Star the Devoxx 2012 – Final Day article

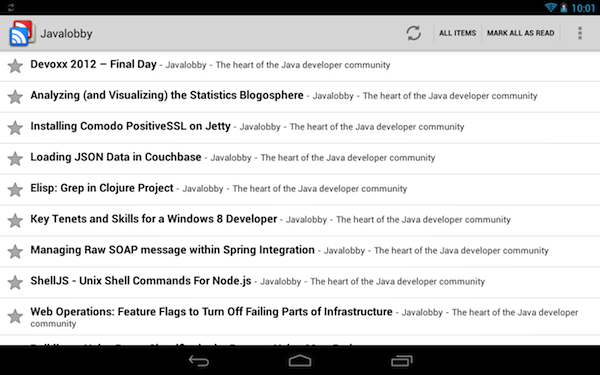click(15, 66)
